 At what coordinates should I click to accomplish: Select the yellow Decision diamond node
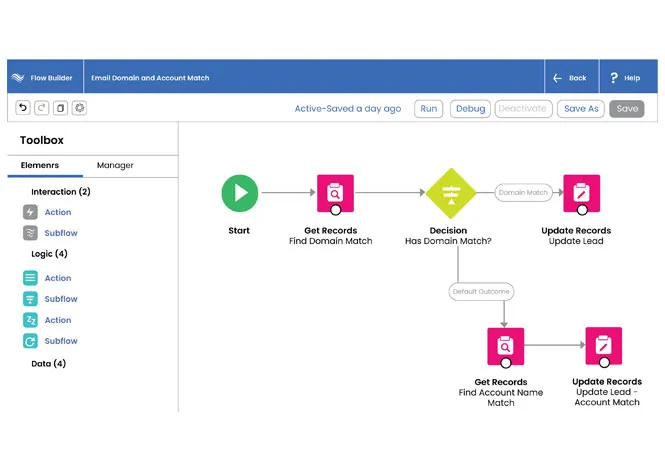(449, 193)
